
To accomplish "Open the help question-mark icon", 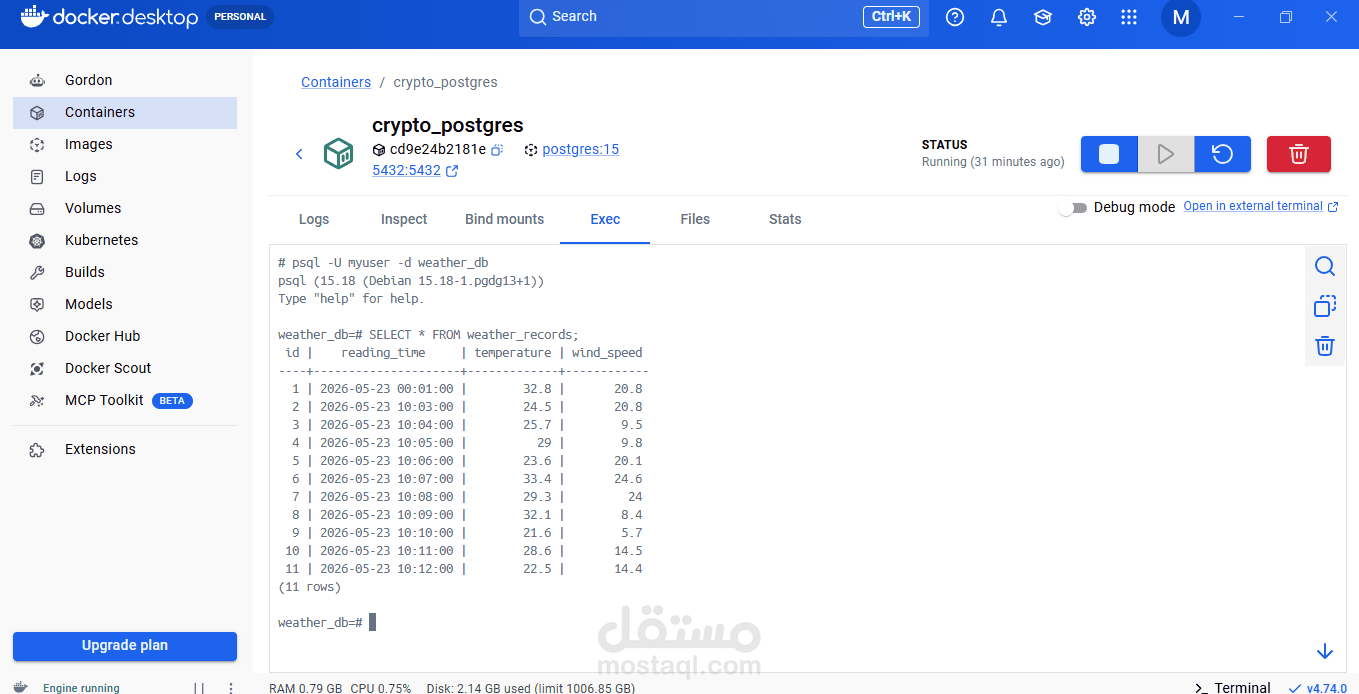I will [955, 17].
